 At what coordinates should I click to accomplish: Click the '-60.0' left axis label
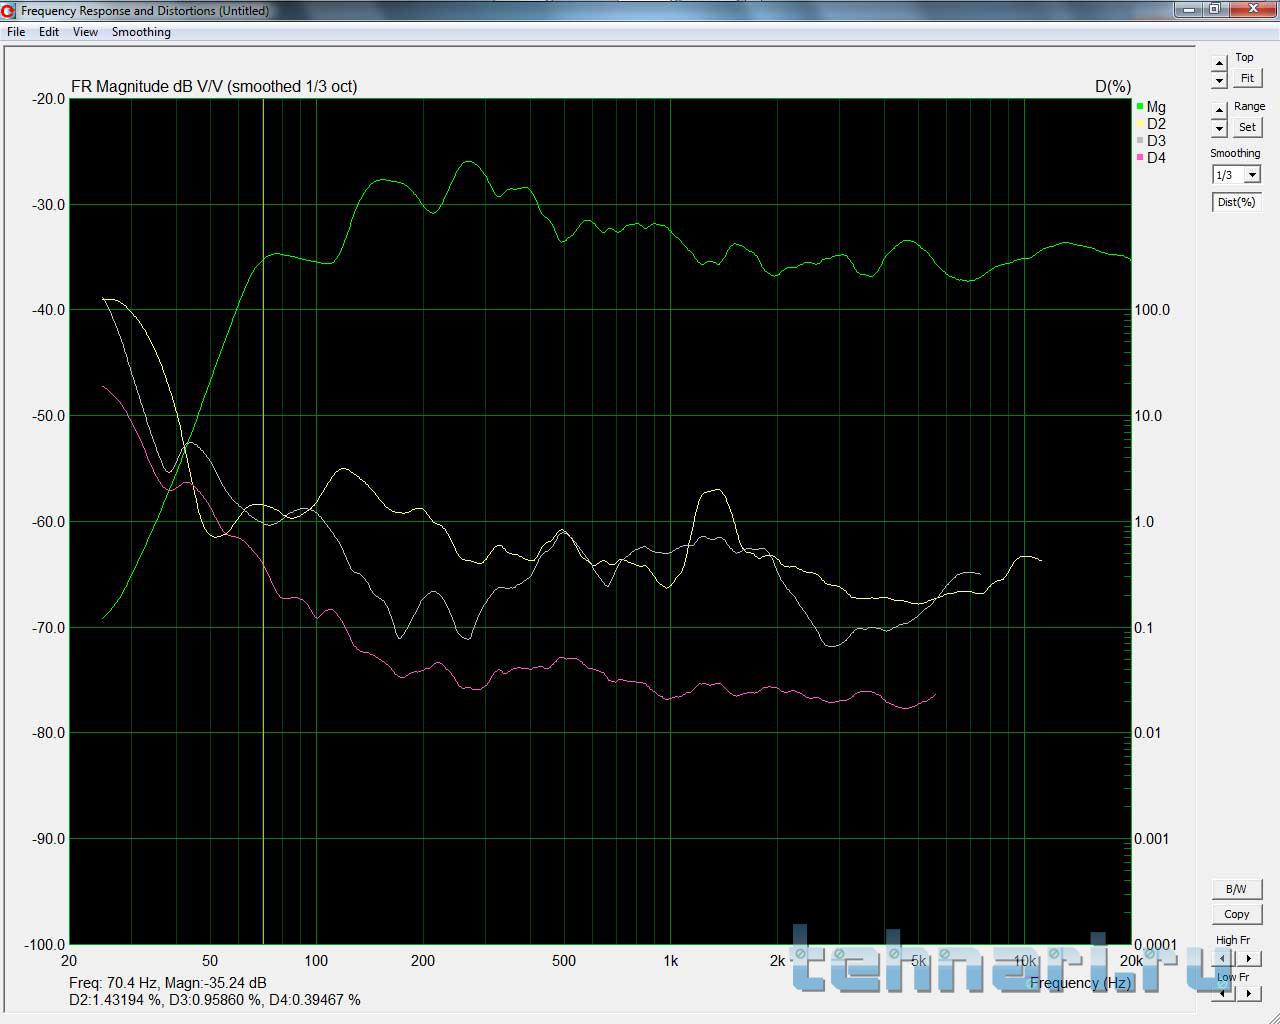[x=48, y=522]
